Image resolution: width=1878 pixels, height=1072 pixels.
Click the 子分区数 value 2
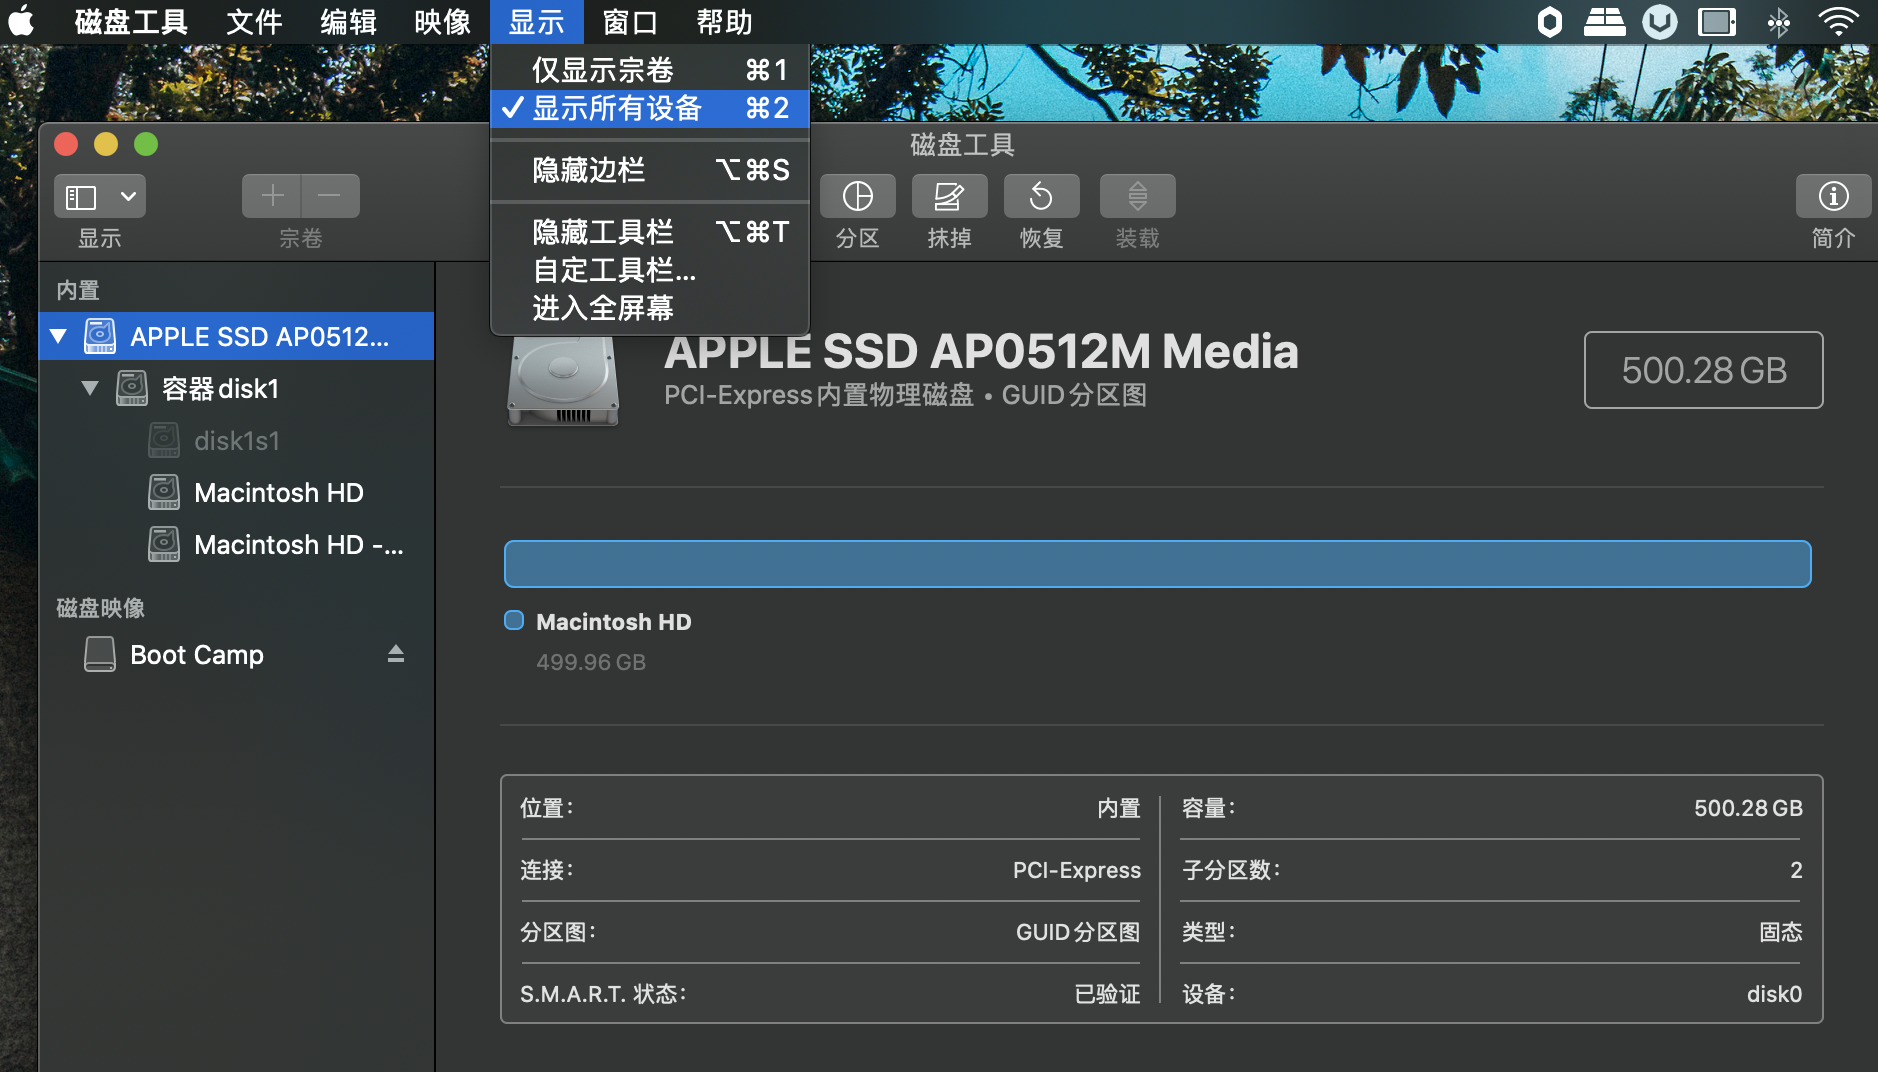[x=1796, y=870]
